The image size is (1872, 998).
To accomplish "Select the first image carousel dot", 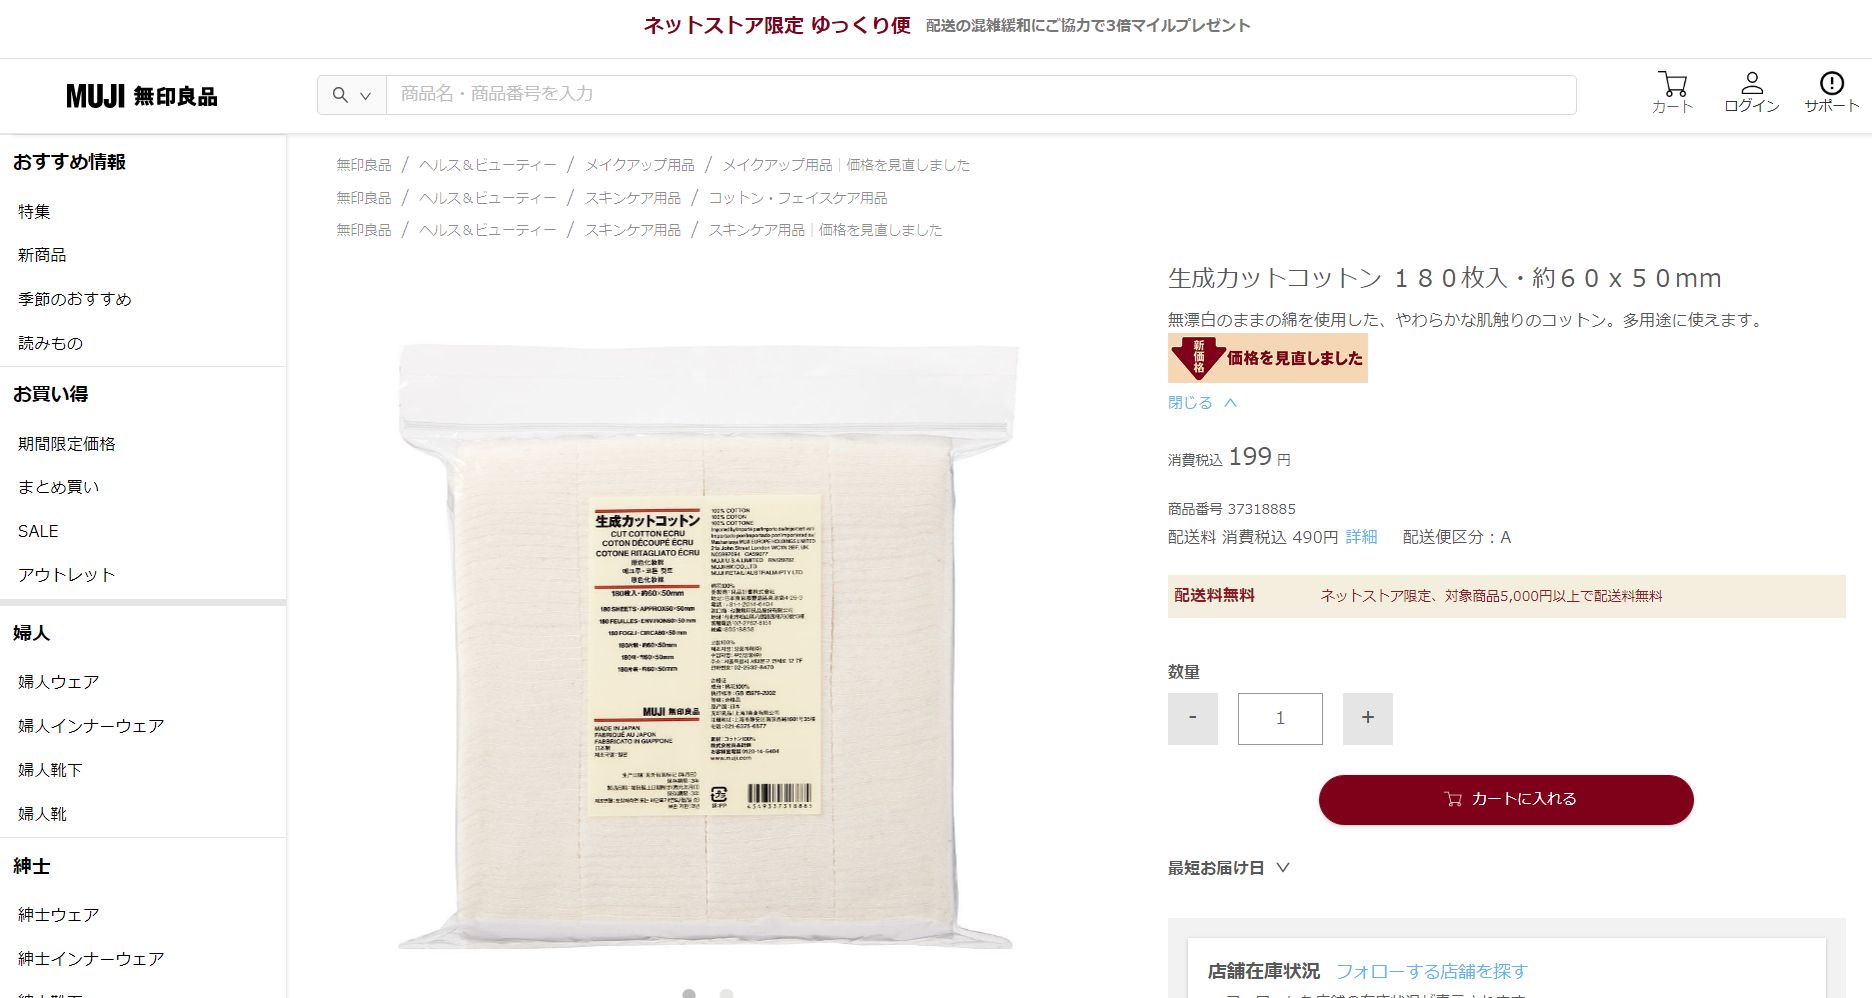I will tap(689, 993).
